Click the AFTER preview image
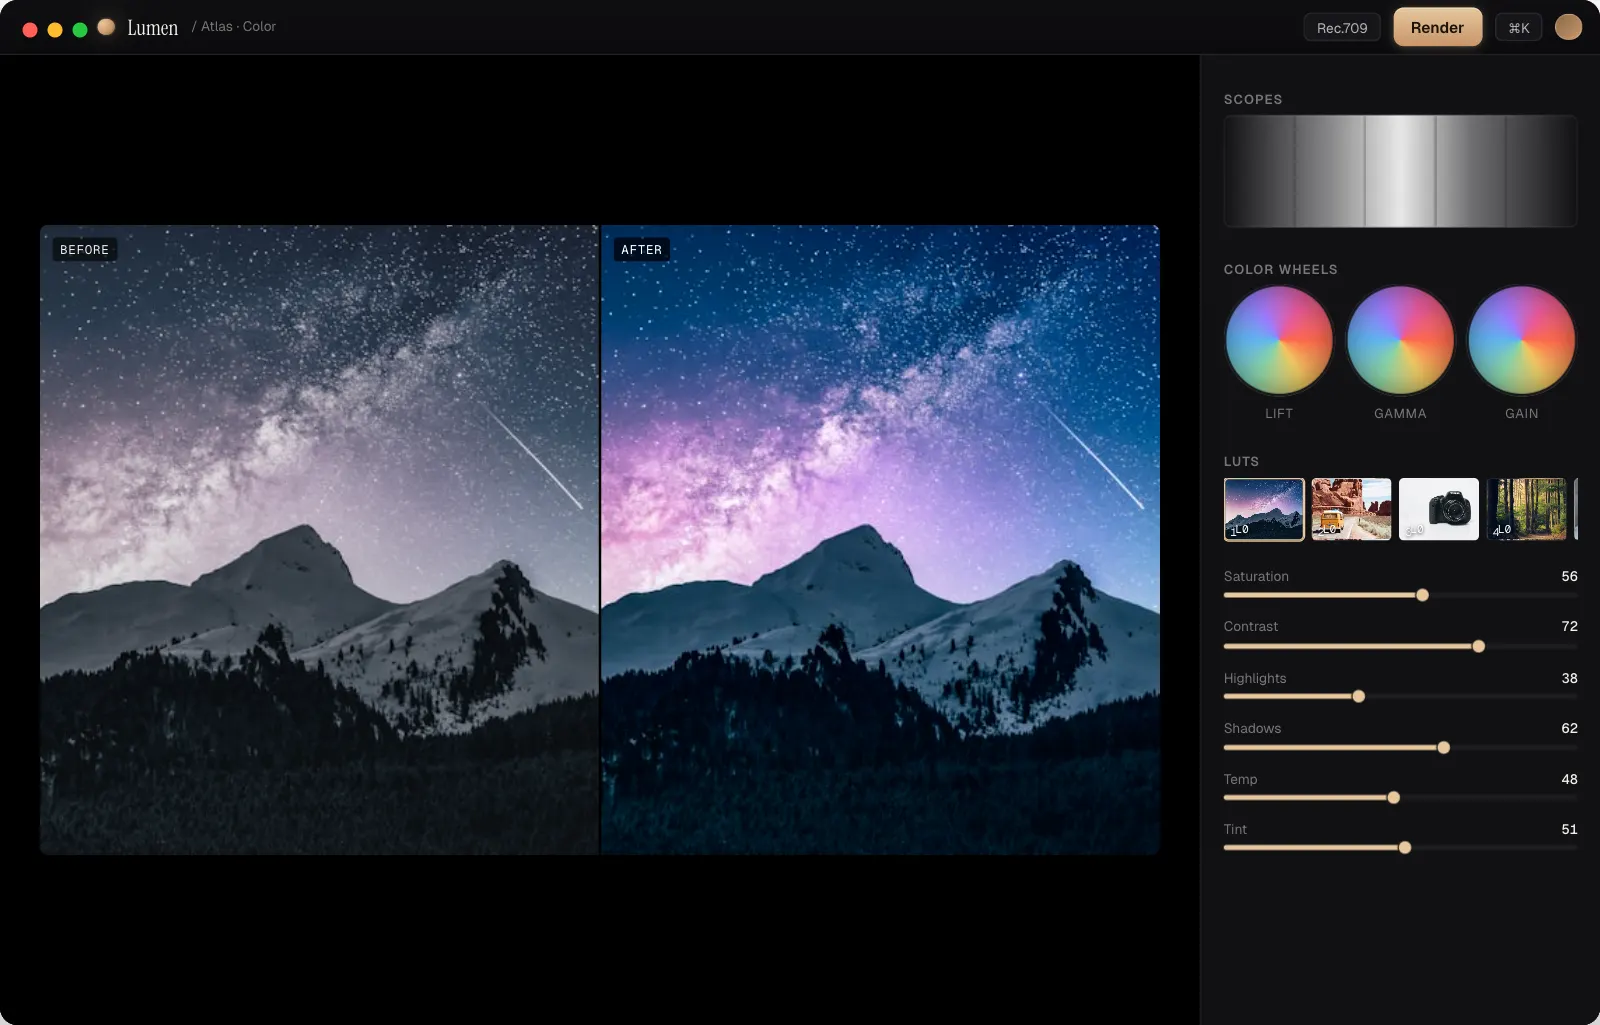This screenshot has height=1025, width=1600. (x=881, y=540)
